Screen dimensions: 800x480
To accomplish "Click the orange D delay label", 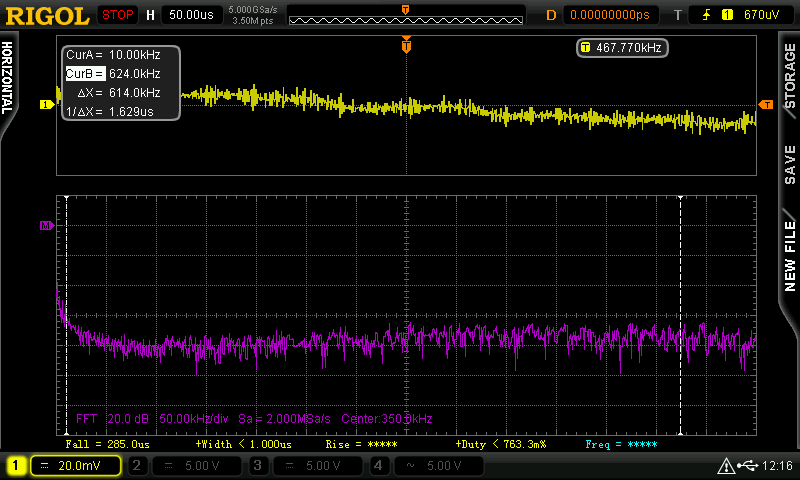I will coord(551,15).
